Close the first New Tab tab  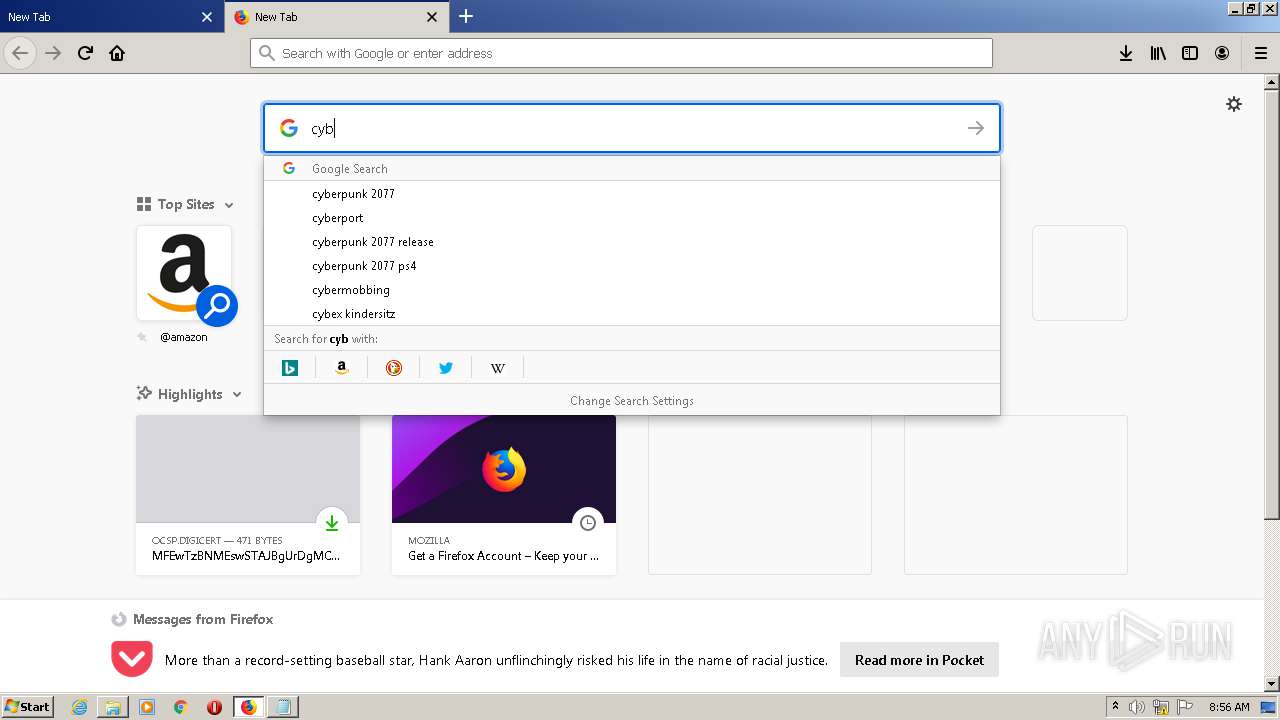click(x=206, y=17)
